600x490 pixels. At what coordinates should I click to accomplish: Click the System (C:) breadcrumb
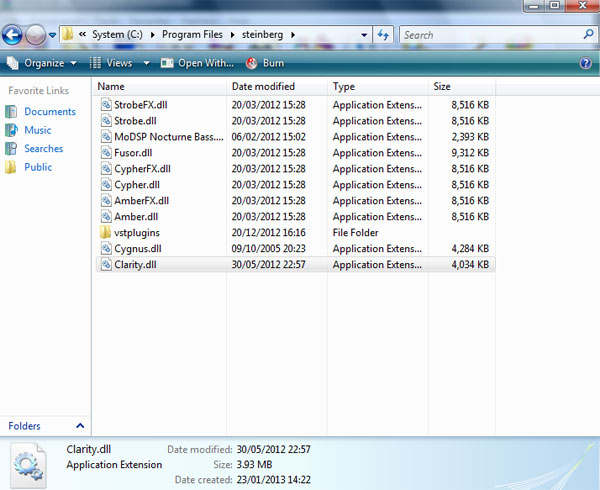pyautogui.click(x=117, y=34)
